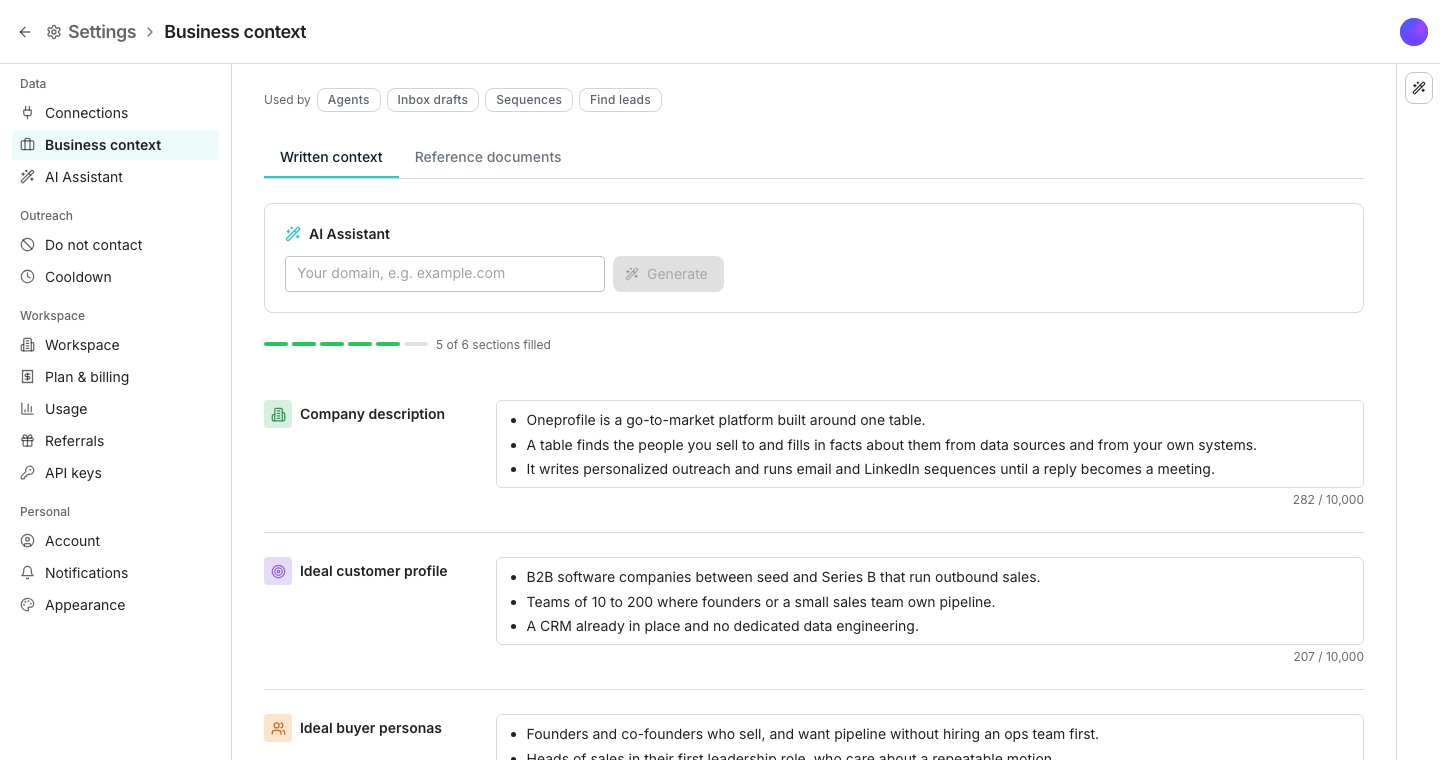Image resolution: width=1440 pixels, height=760 pixels.
Task: Click the Agents tag
Action: (x=348, y=100)
